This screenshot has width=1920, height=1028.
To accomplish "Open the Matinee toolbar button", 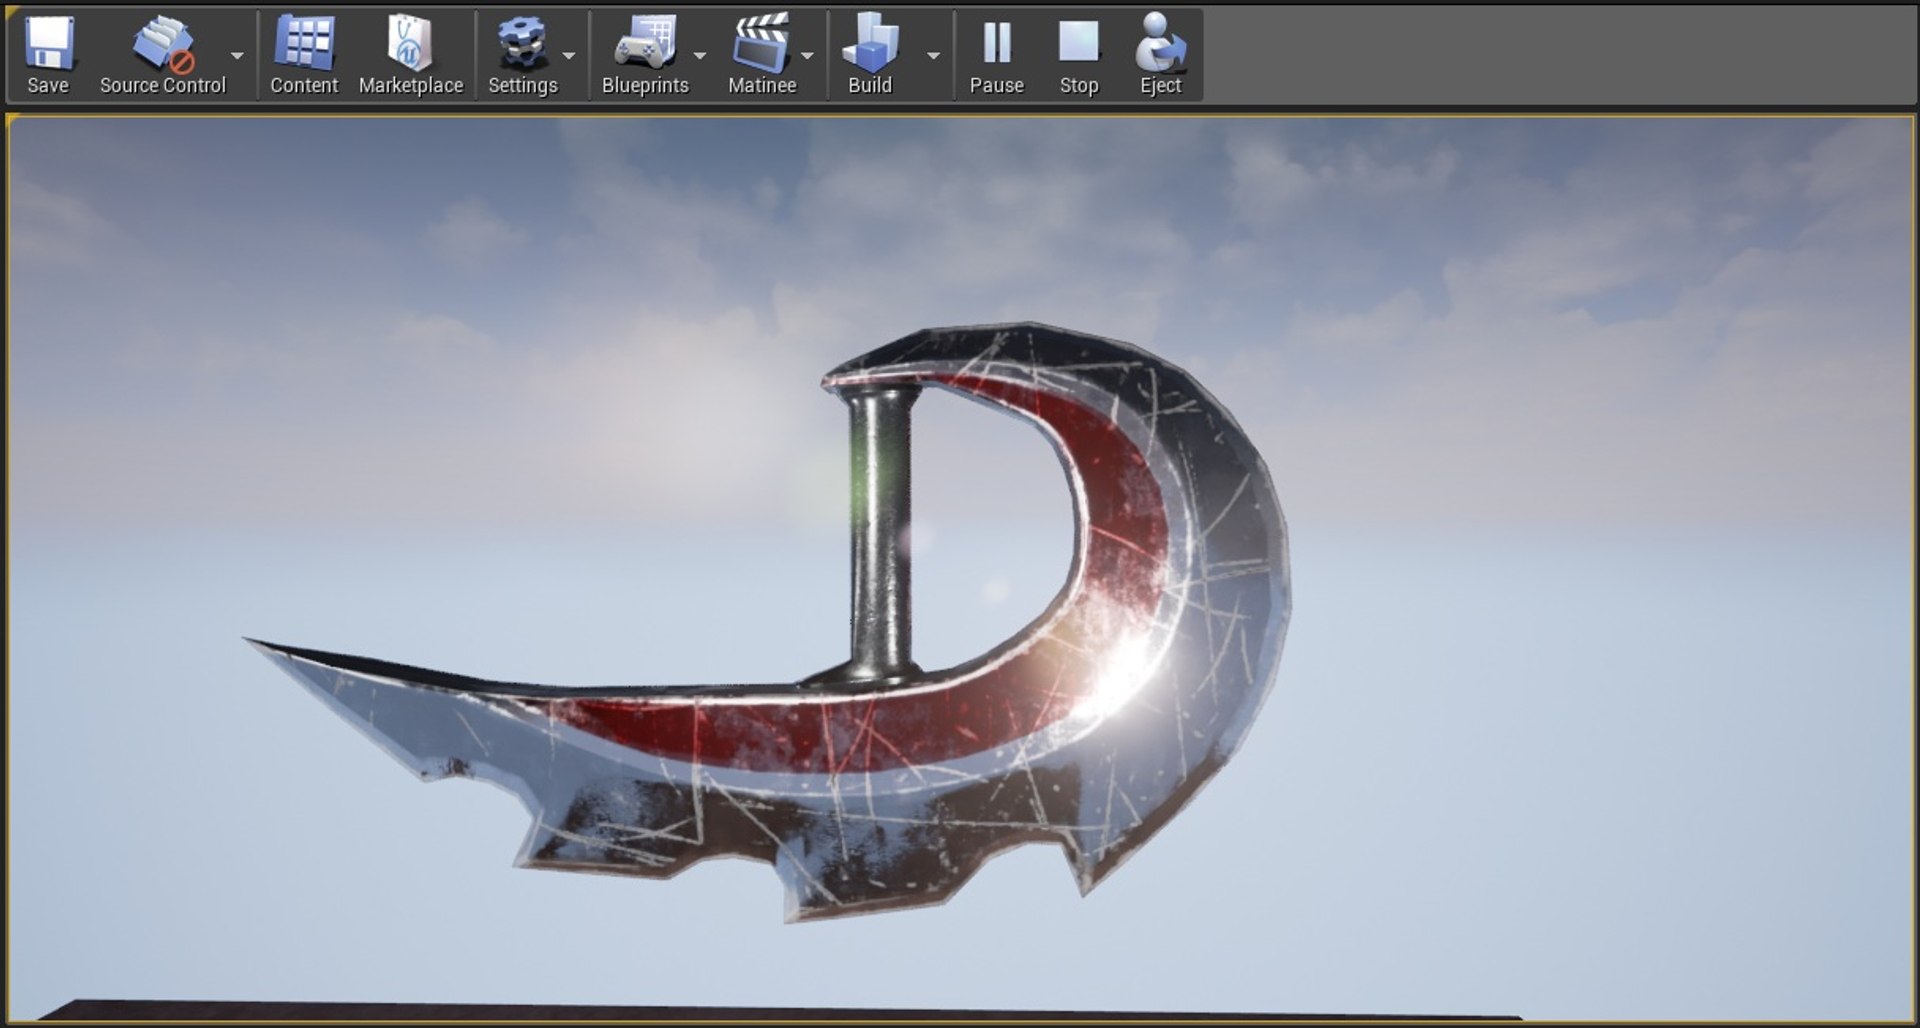I will (x=762, y=56).
